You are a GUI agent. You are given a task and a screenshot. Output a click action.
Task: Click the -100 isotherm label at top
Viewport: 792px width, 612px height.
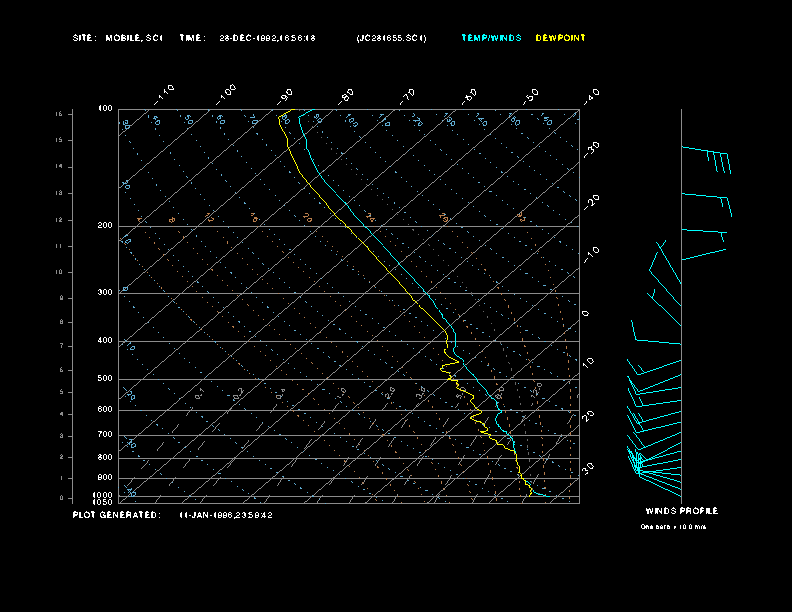(x=226, y=95)
